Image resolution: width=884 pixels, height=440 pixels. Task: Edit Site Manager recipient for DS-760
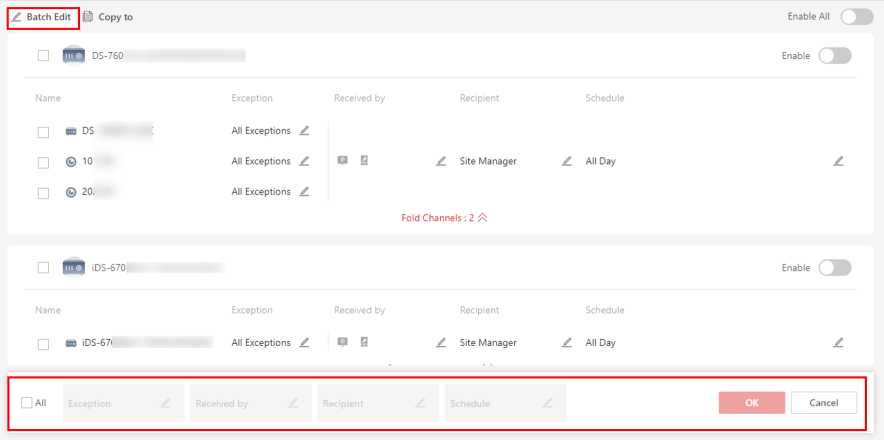pos(567,161)
